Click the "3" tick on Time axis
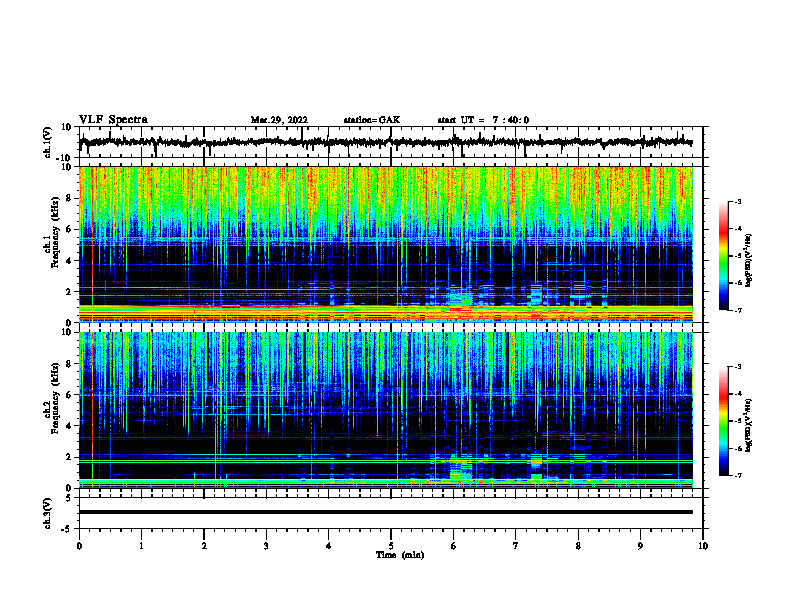The image size is (792, 612). [266, 546]
